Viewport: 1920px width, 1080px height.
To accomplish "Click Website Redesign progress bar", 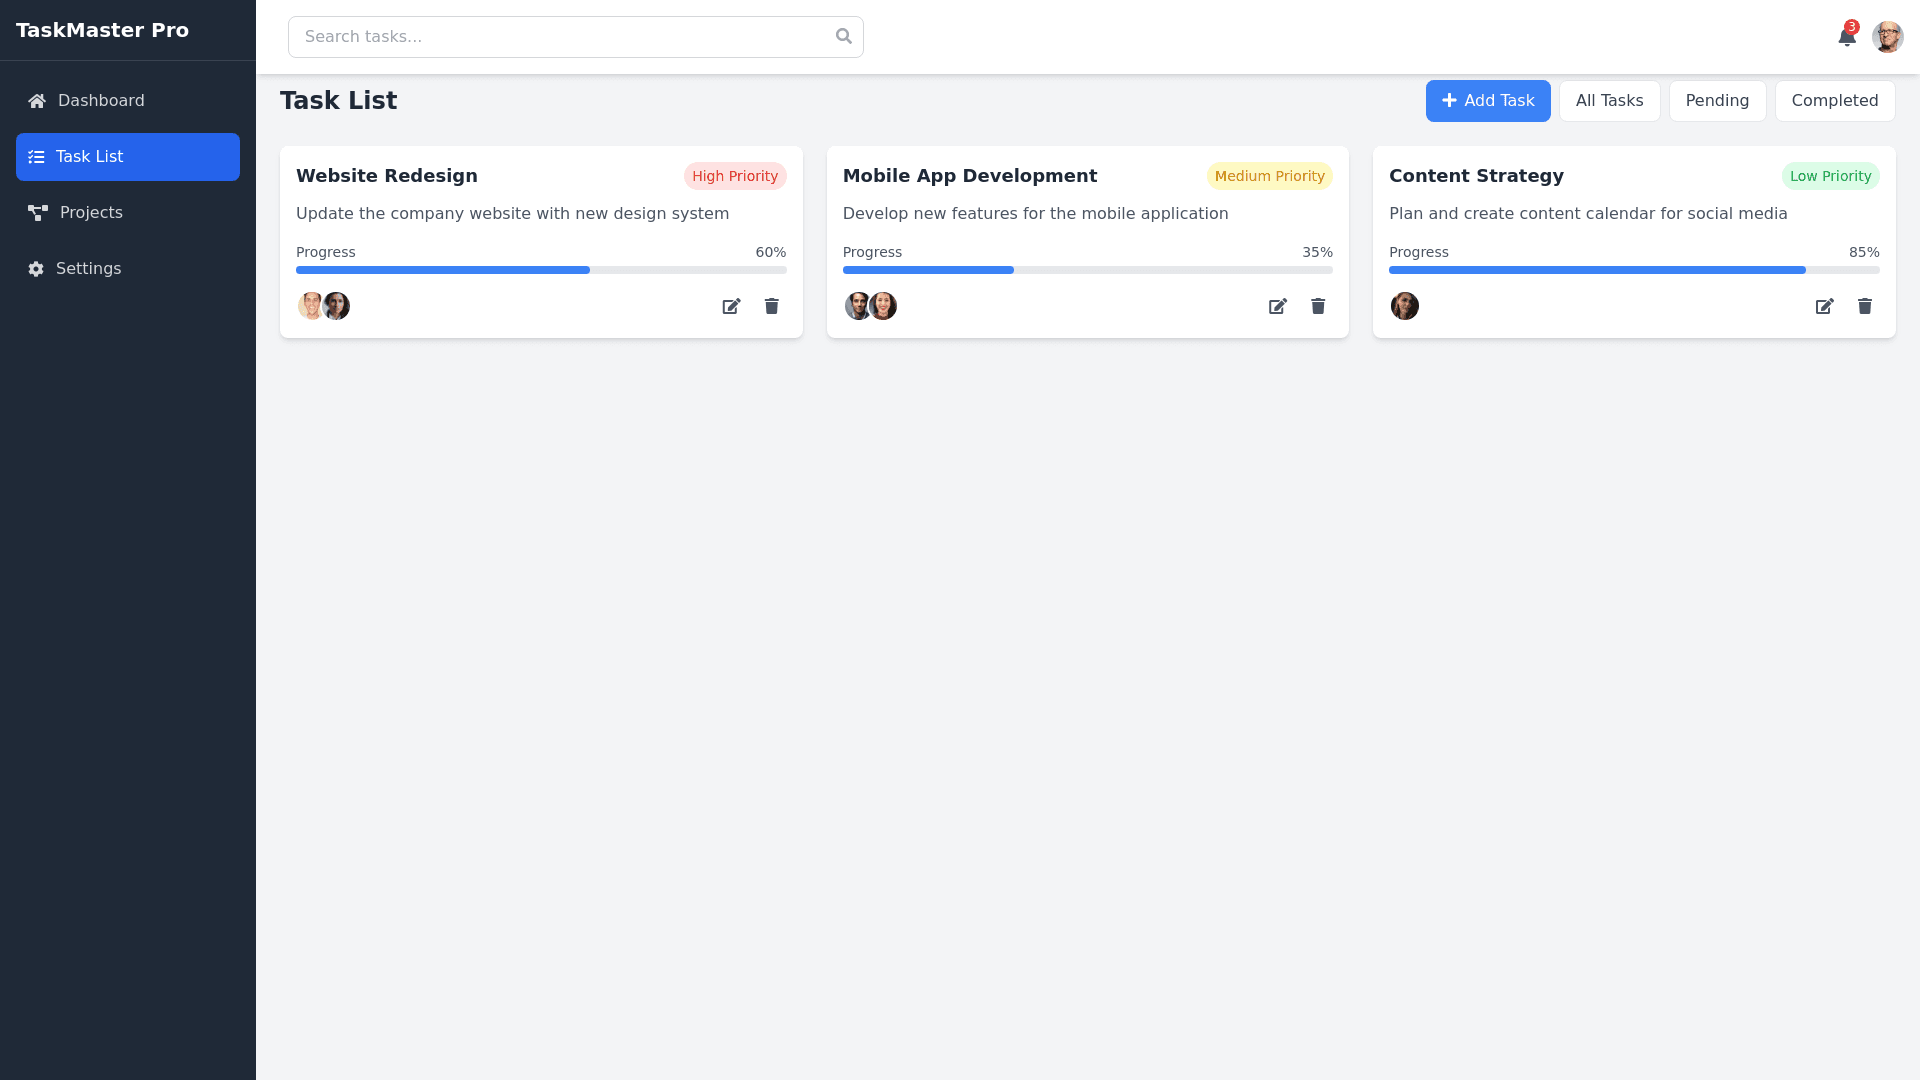I will [x=541, y=270].
